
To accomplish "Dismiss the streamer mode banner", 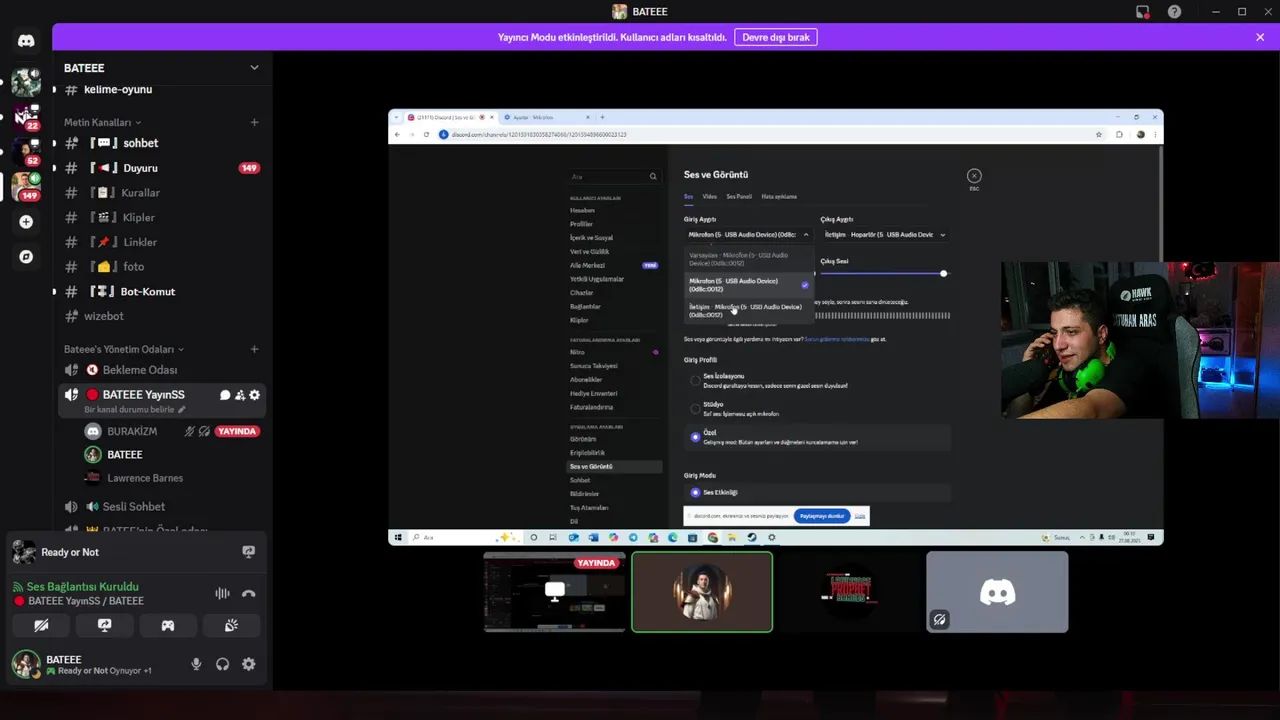I will 1260,37.
